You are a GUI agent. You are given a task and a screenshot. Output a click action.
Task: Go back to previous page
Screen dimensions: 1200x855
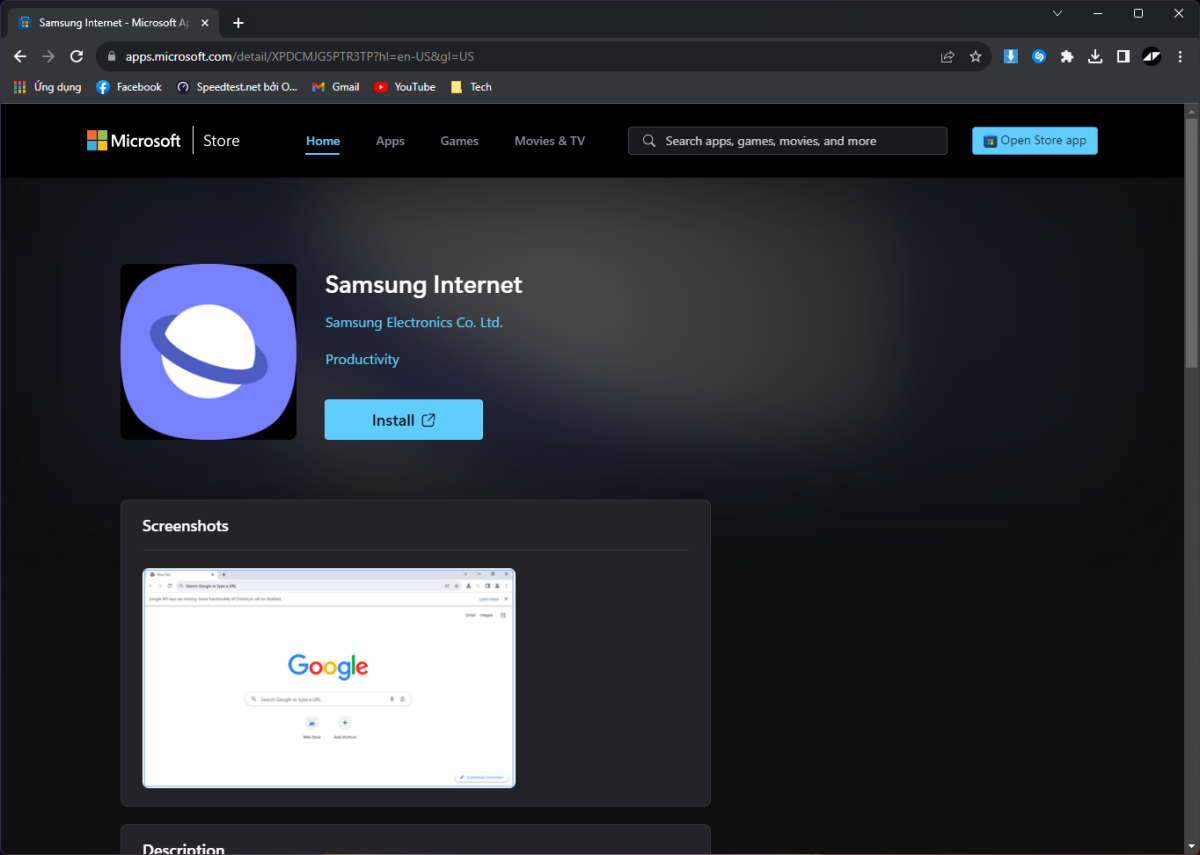pyautogui.click(x=20, y=57)
